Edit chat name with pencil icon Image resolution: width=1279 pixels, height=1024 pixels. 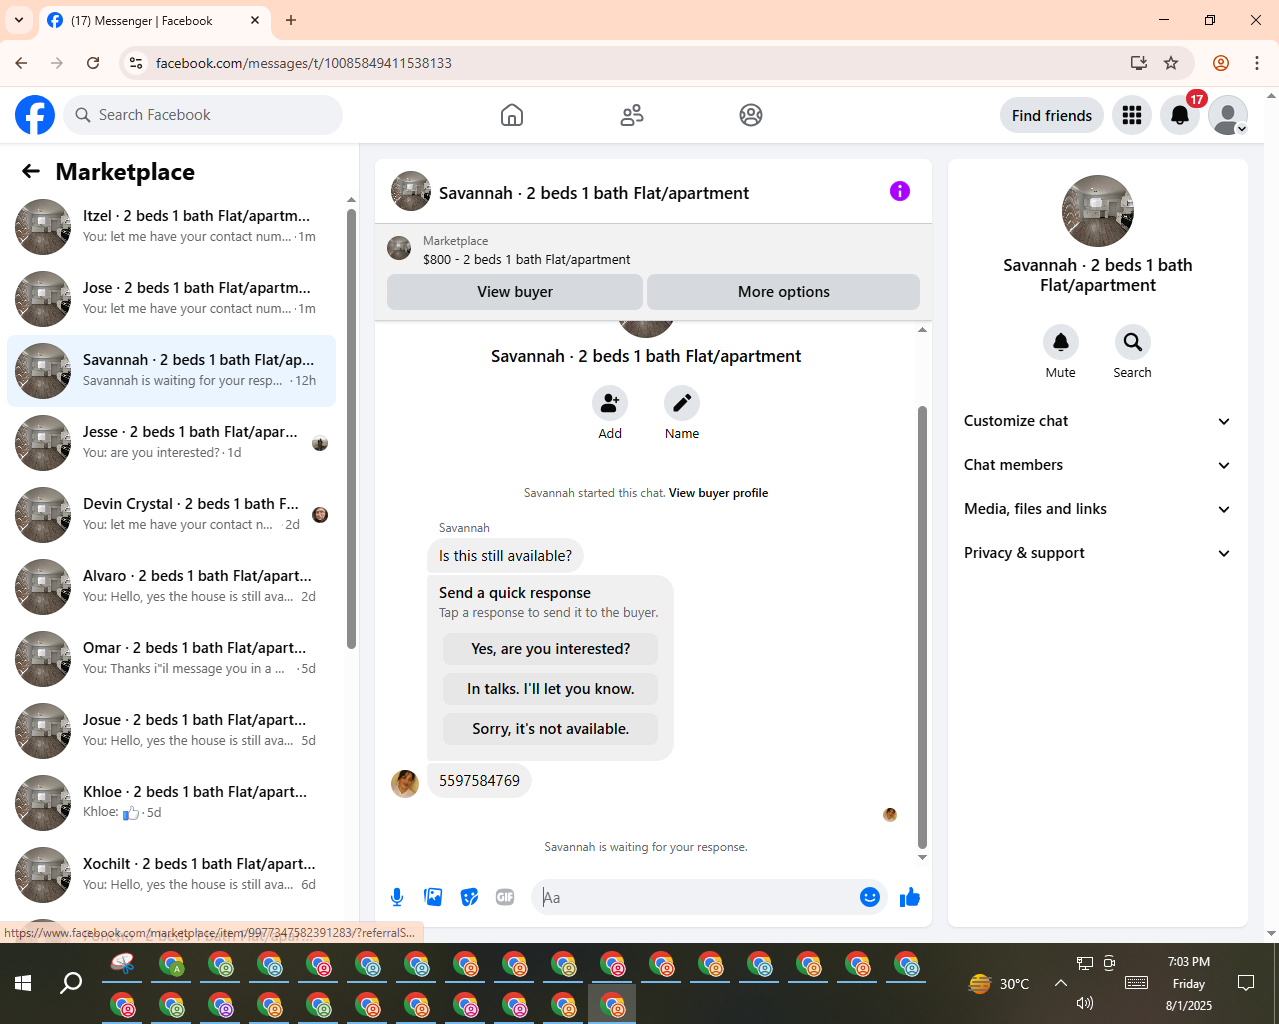682,403
